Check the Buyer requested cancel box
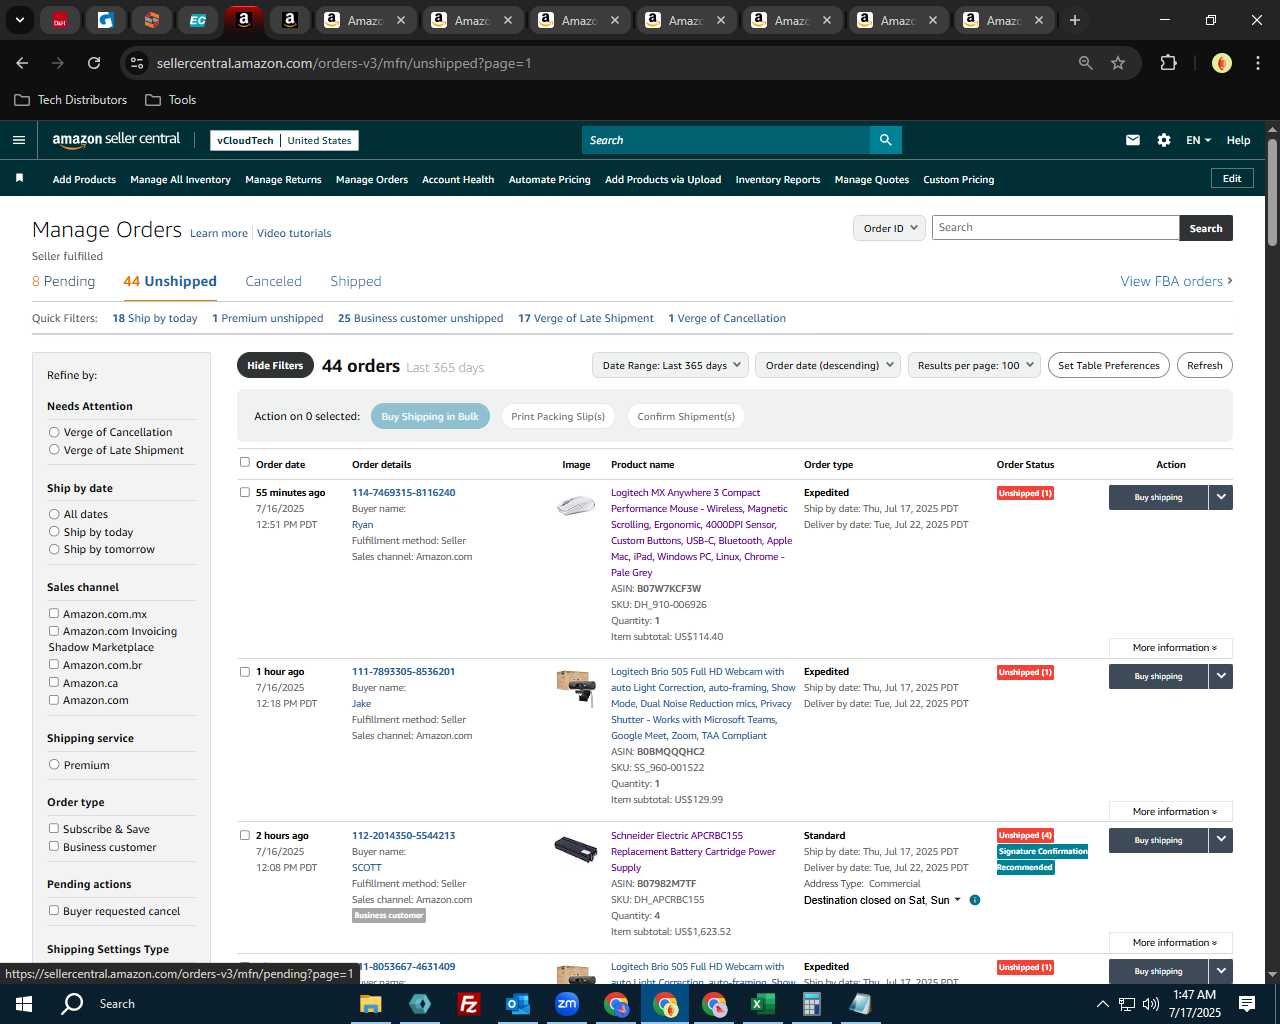This screenshot has width=1280, height=1024. (x=54, y=911)
